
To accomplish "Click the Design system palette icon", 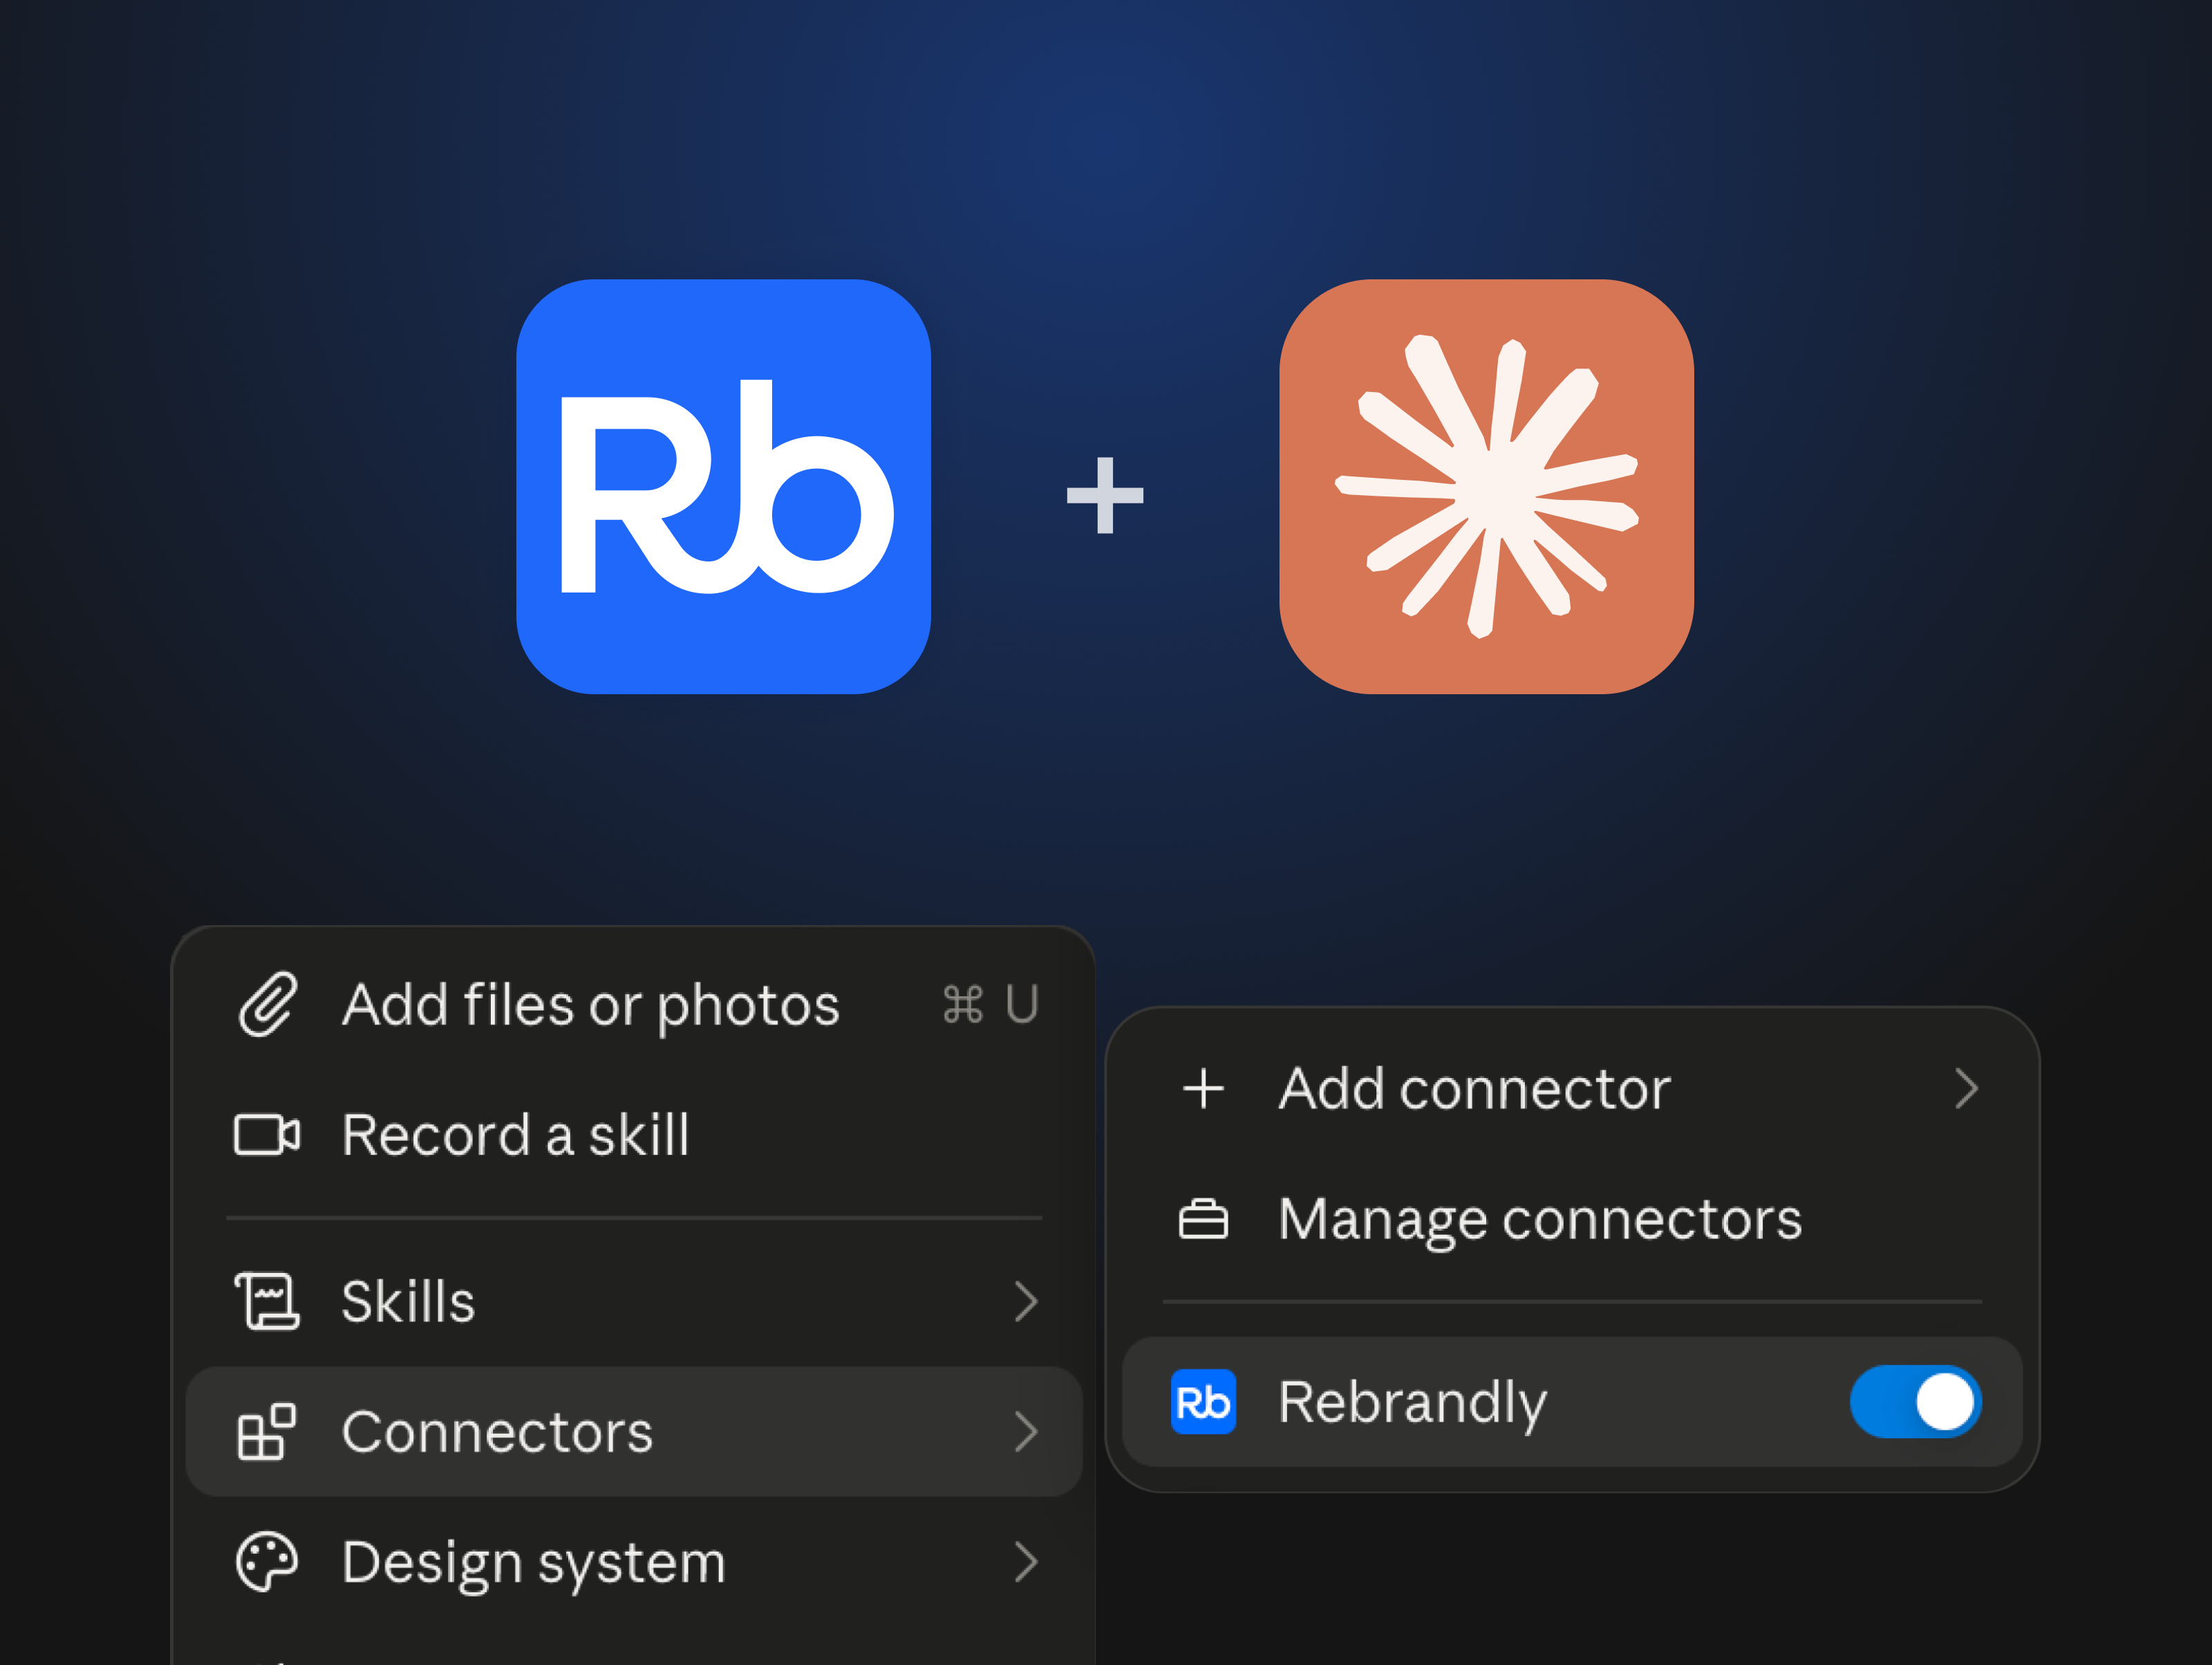I will (267, 1562).
